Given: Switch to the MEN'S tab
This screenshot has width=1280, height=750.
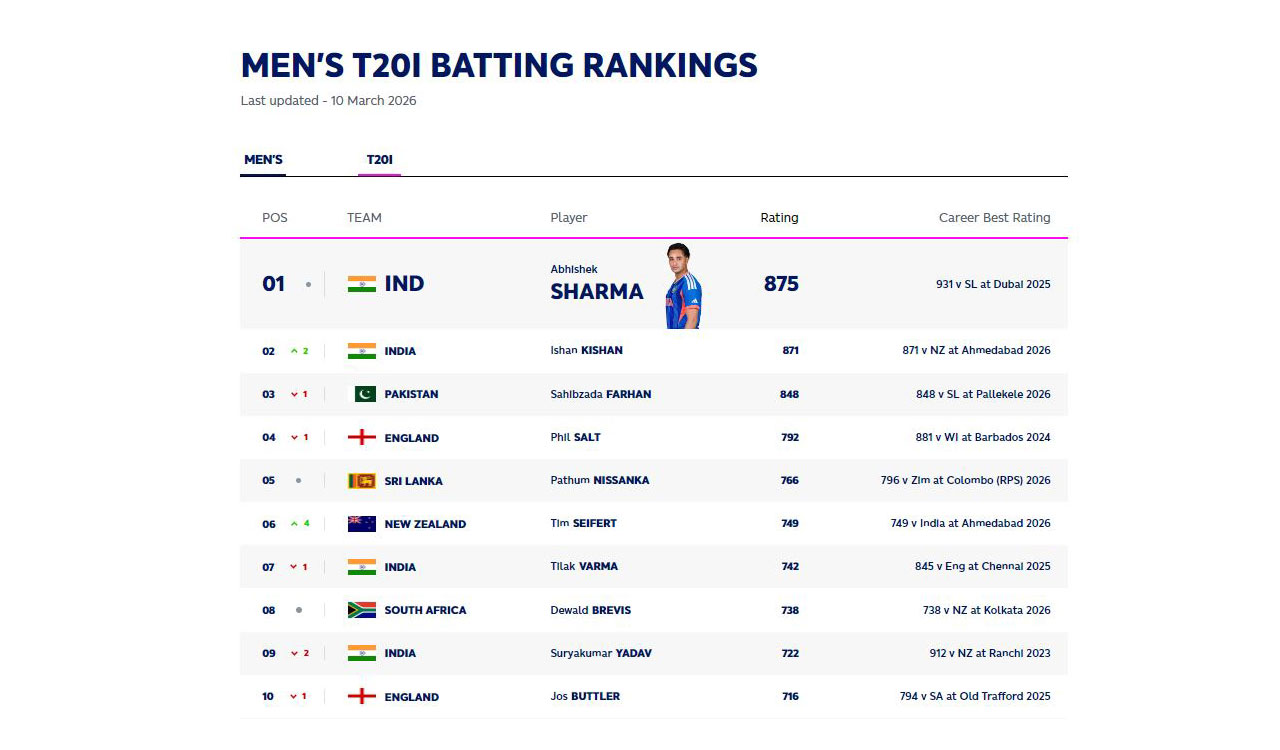Looking at the screenshot, I should [263, 160].
